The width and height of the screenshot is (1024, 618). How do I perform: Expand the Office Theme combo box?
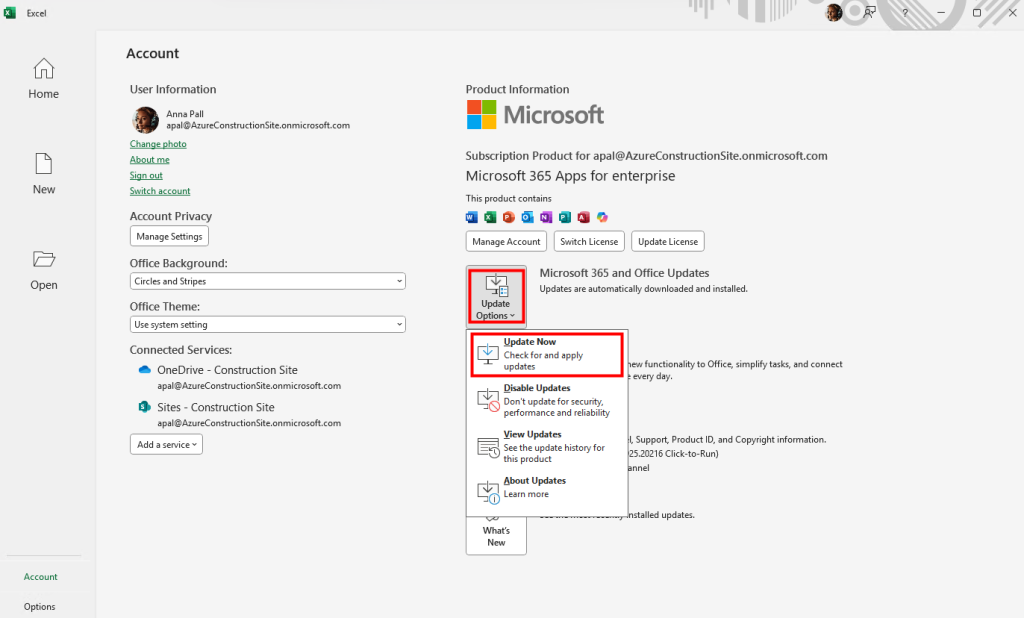pos(268,324)
